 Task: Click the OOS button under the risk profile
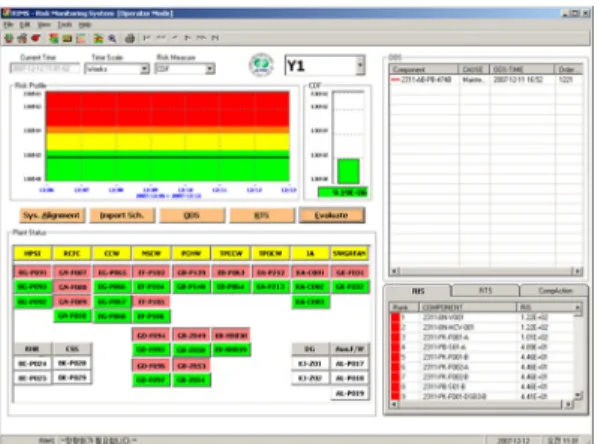[191, 216]
